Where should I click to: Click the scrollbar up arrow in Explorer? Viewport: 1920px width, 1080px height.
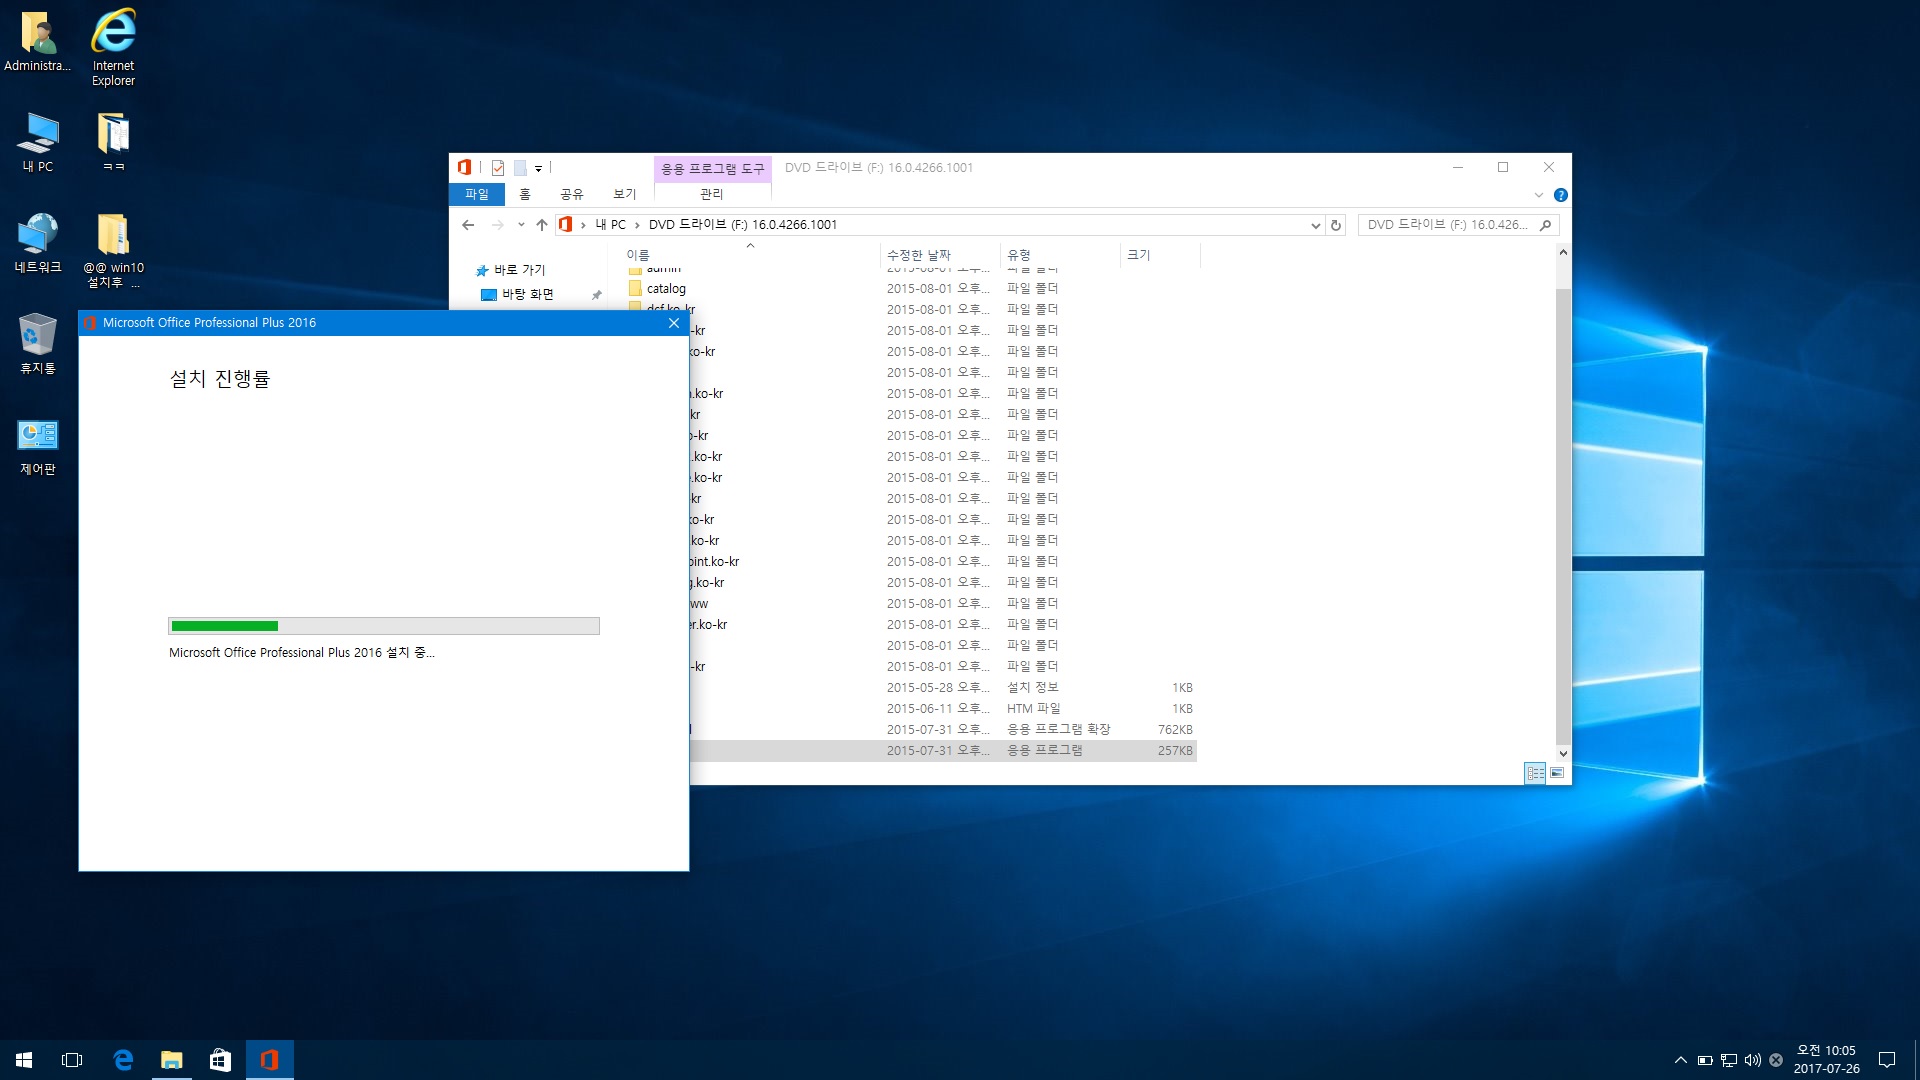[x=1563, y=253]
